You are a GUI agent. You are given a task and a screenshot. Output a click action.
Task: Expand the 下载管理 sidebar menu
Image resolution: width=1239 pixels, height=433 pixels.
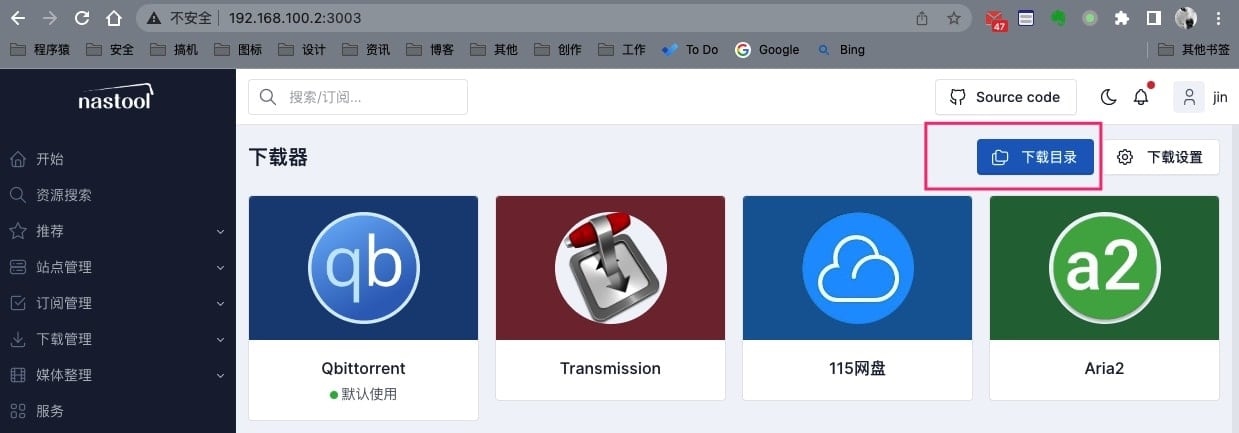(x=118, y=339)
